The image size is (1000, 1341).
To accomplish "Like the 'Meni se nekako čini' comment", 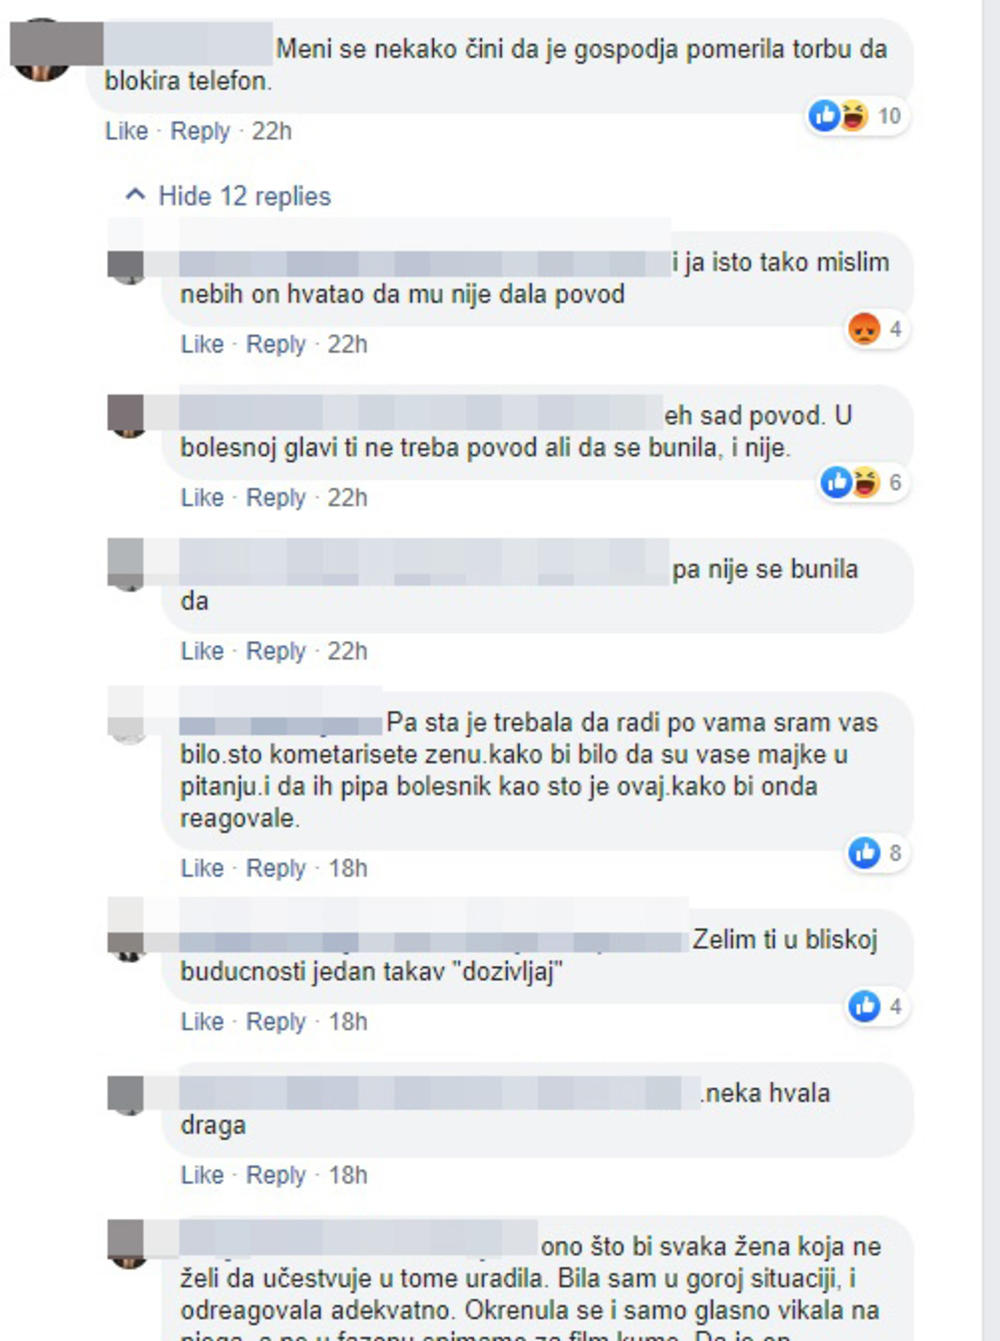I will 126,131.
